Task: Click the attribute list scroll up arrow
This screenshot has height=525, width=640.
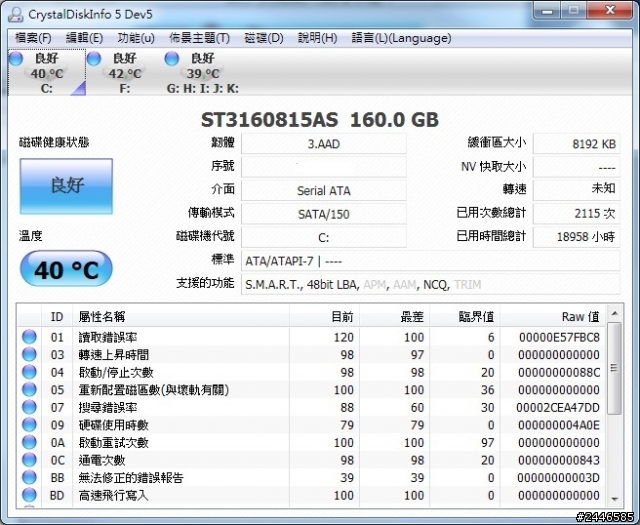Action: (614, 314)
